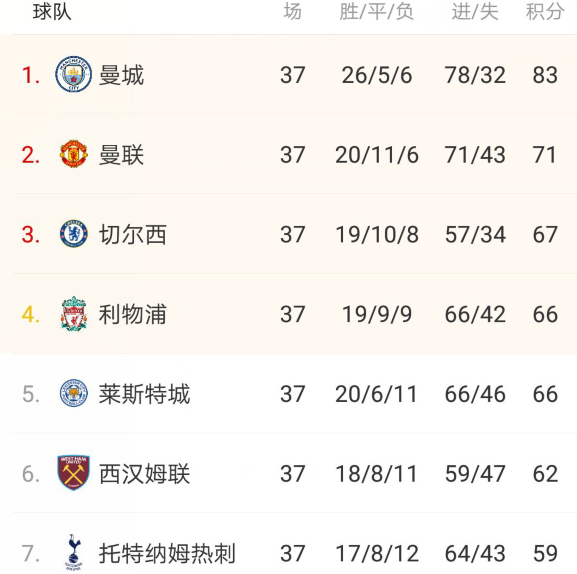Tap team name 托特纳姆热刺
The height and width of the screenshot is (574, 577).
[167, 553]
